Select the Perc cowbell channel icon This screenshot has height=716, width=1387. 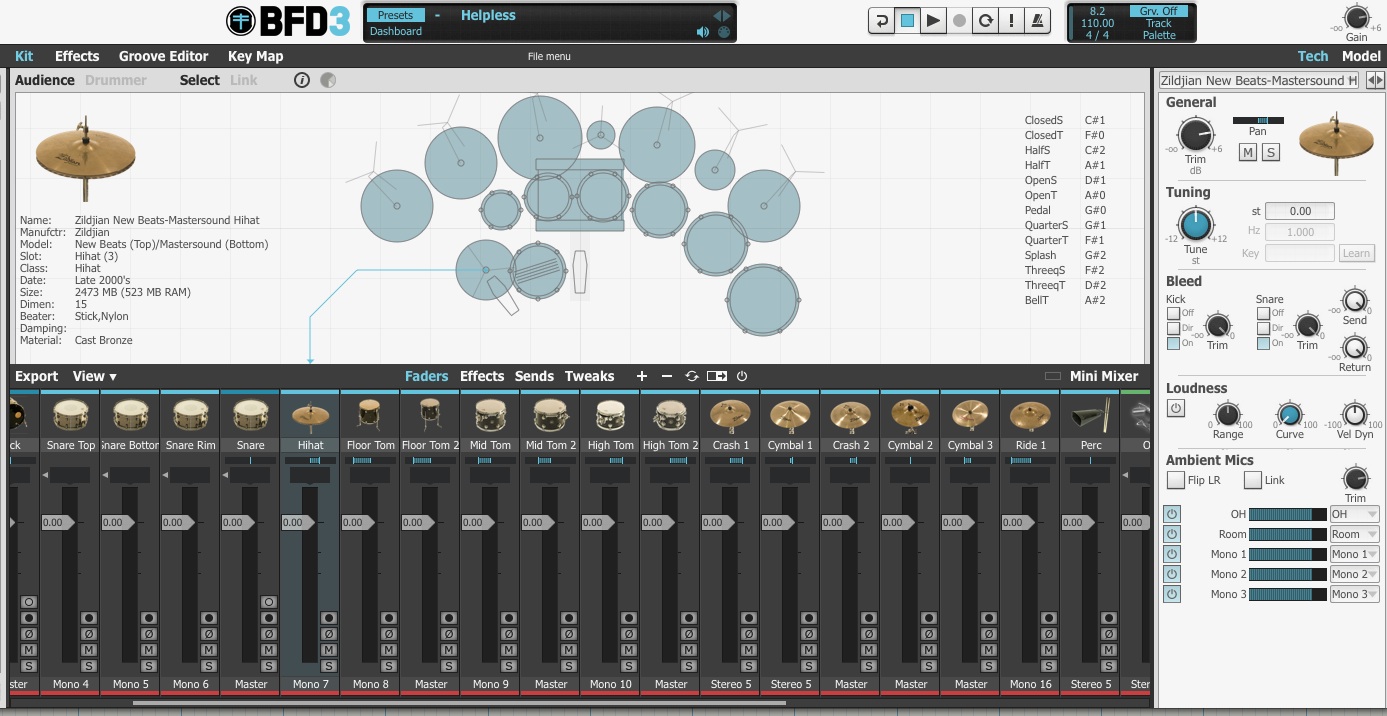pyautogui.click(x=1090, y=415)
